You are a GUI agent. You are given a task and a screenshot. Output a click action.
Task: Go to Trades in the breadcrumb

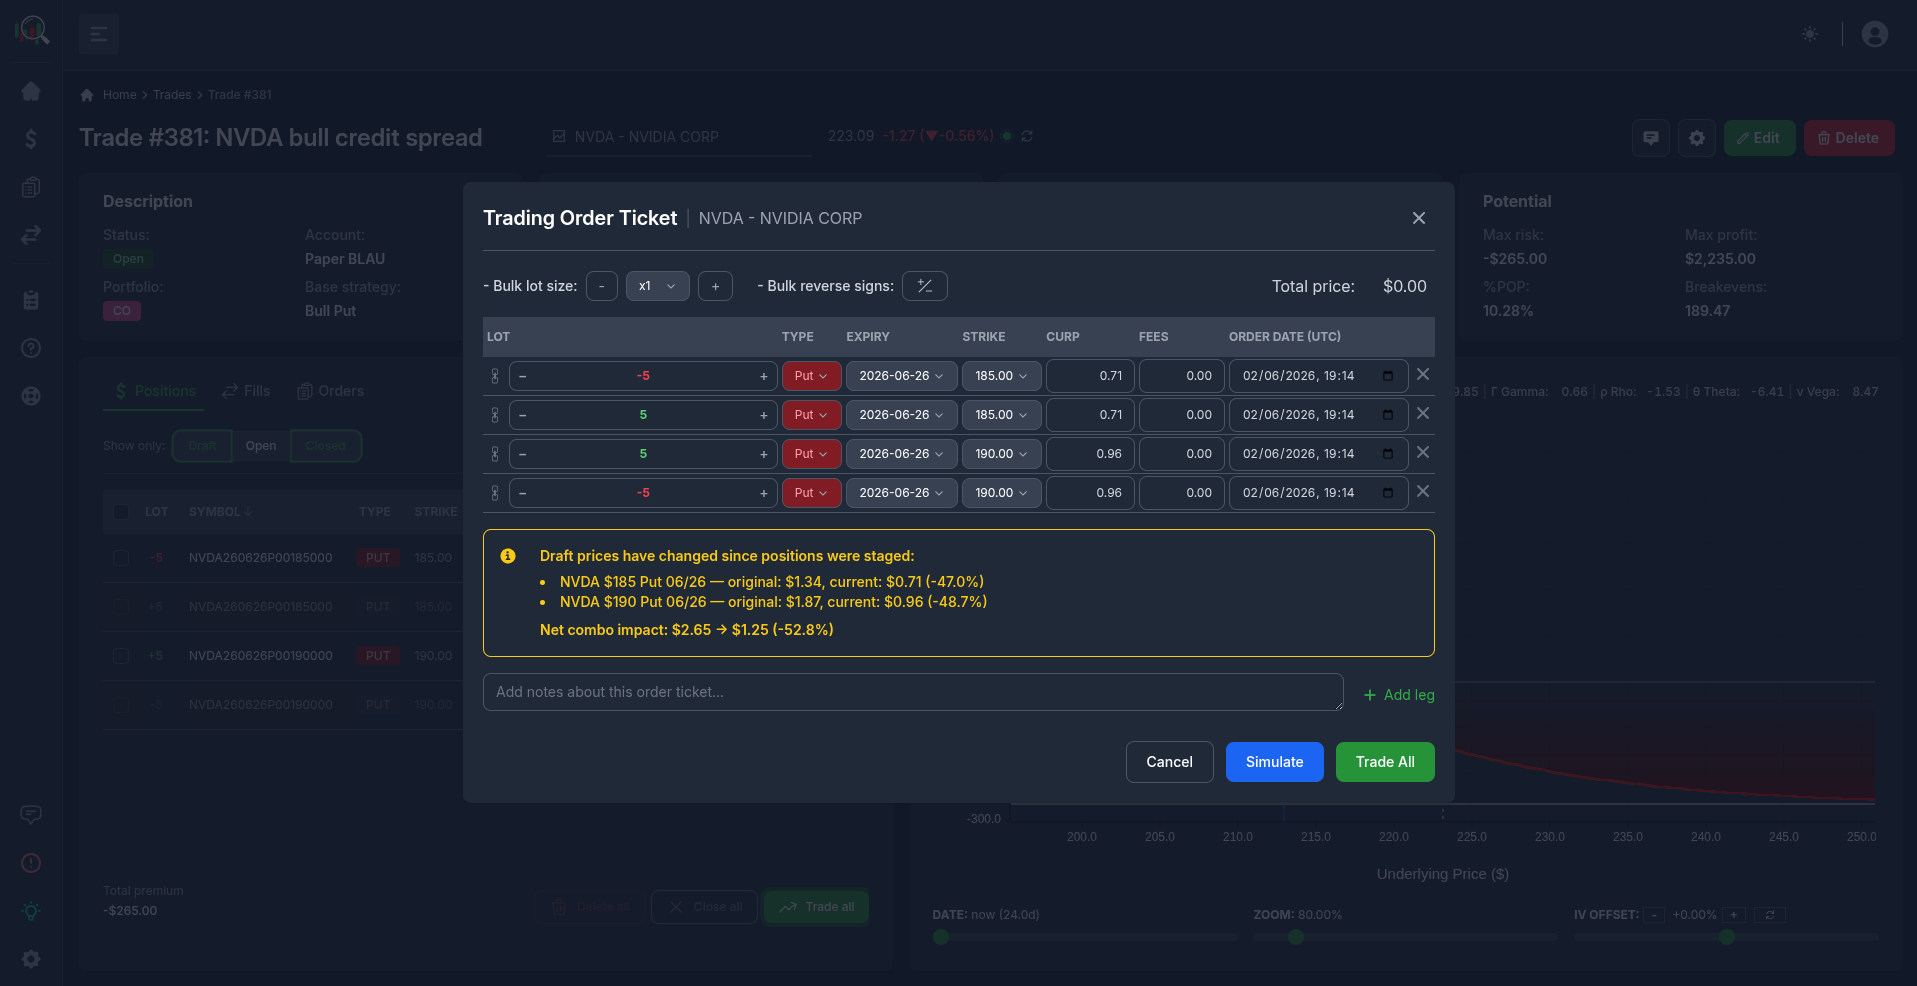tap(172, 95)
